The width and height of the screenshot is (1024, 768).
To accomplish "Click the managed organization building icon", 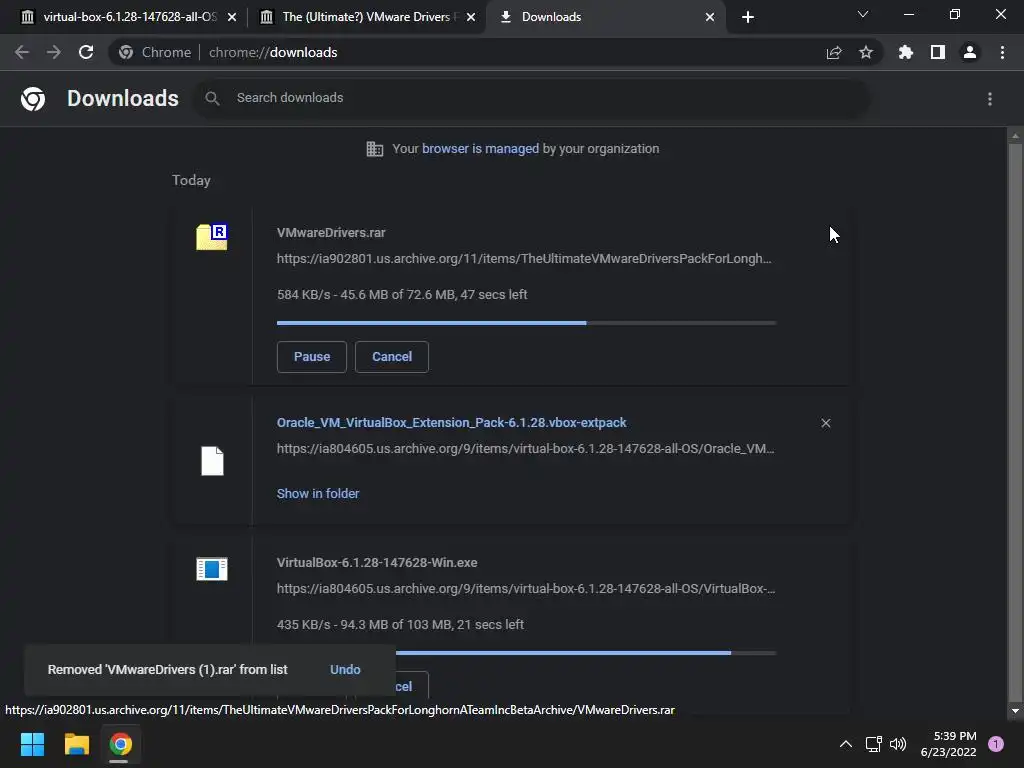I will click(x=375, y=149).
